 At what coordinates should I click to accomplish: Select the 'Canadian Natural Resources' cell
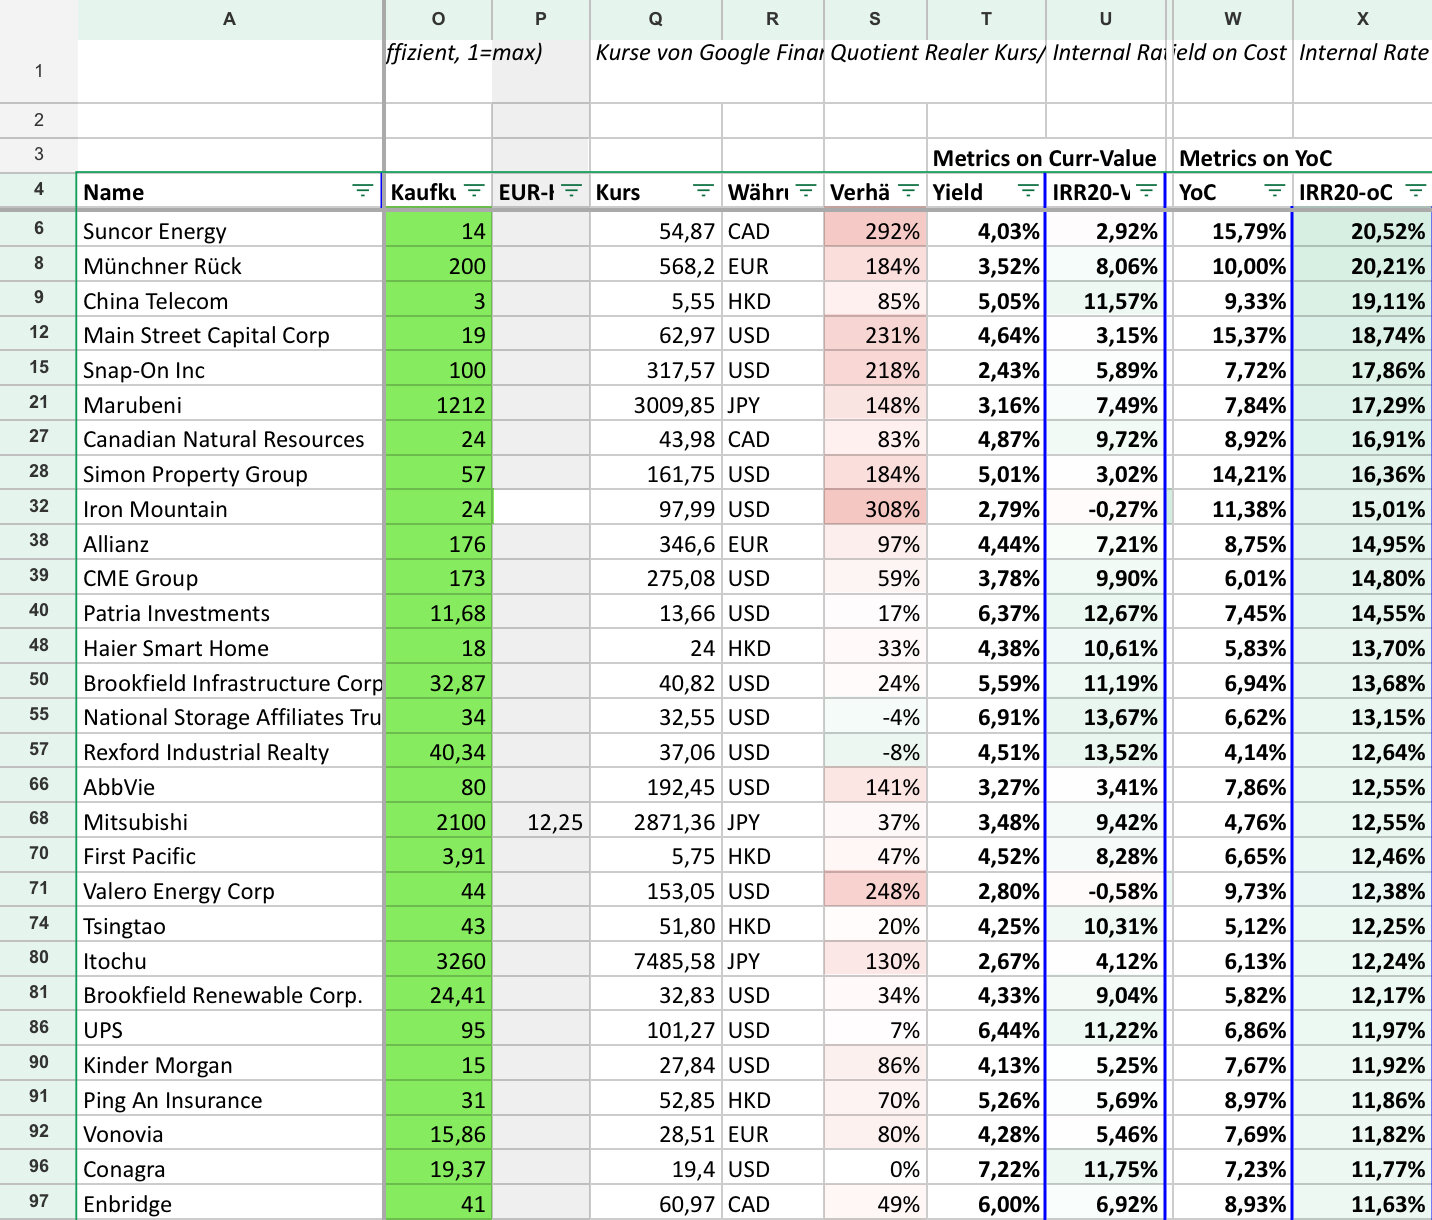[230, 439]
